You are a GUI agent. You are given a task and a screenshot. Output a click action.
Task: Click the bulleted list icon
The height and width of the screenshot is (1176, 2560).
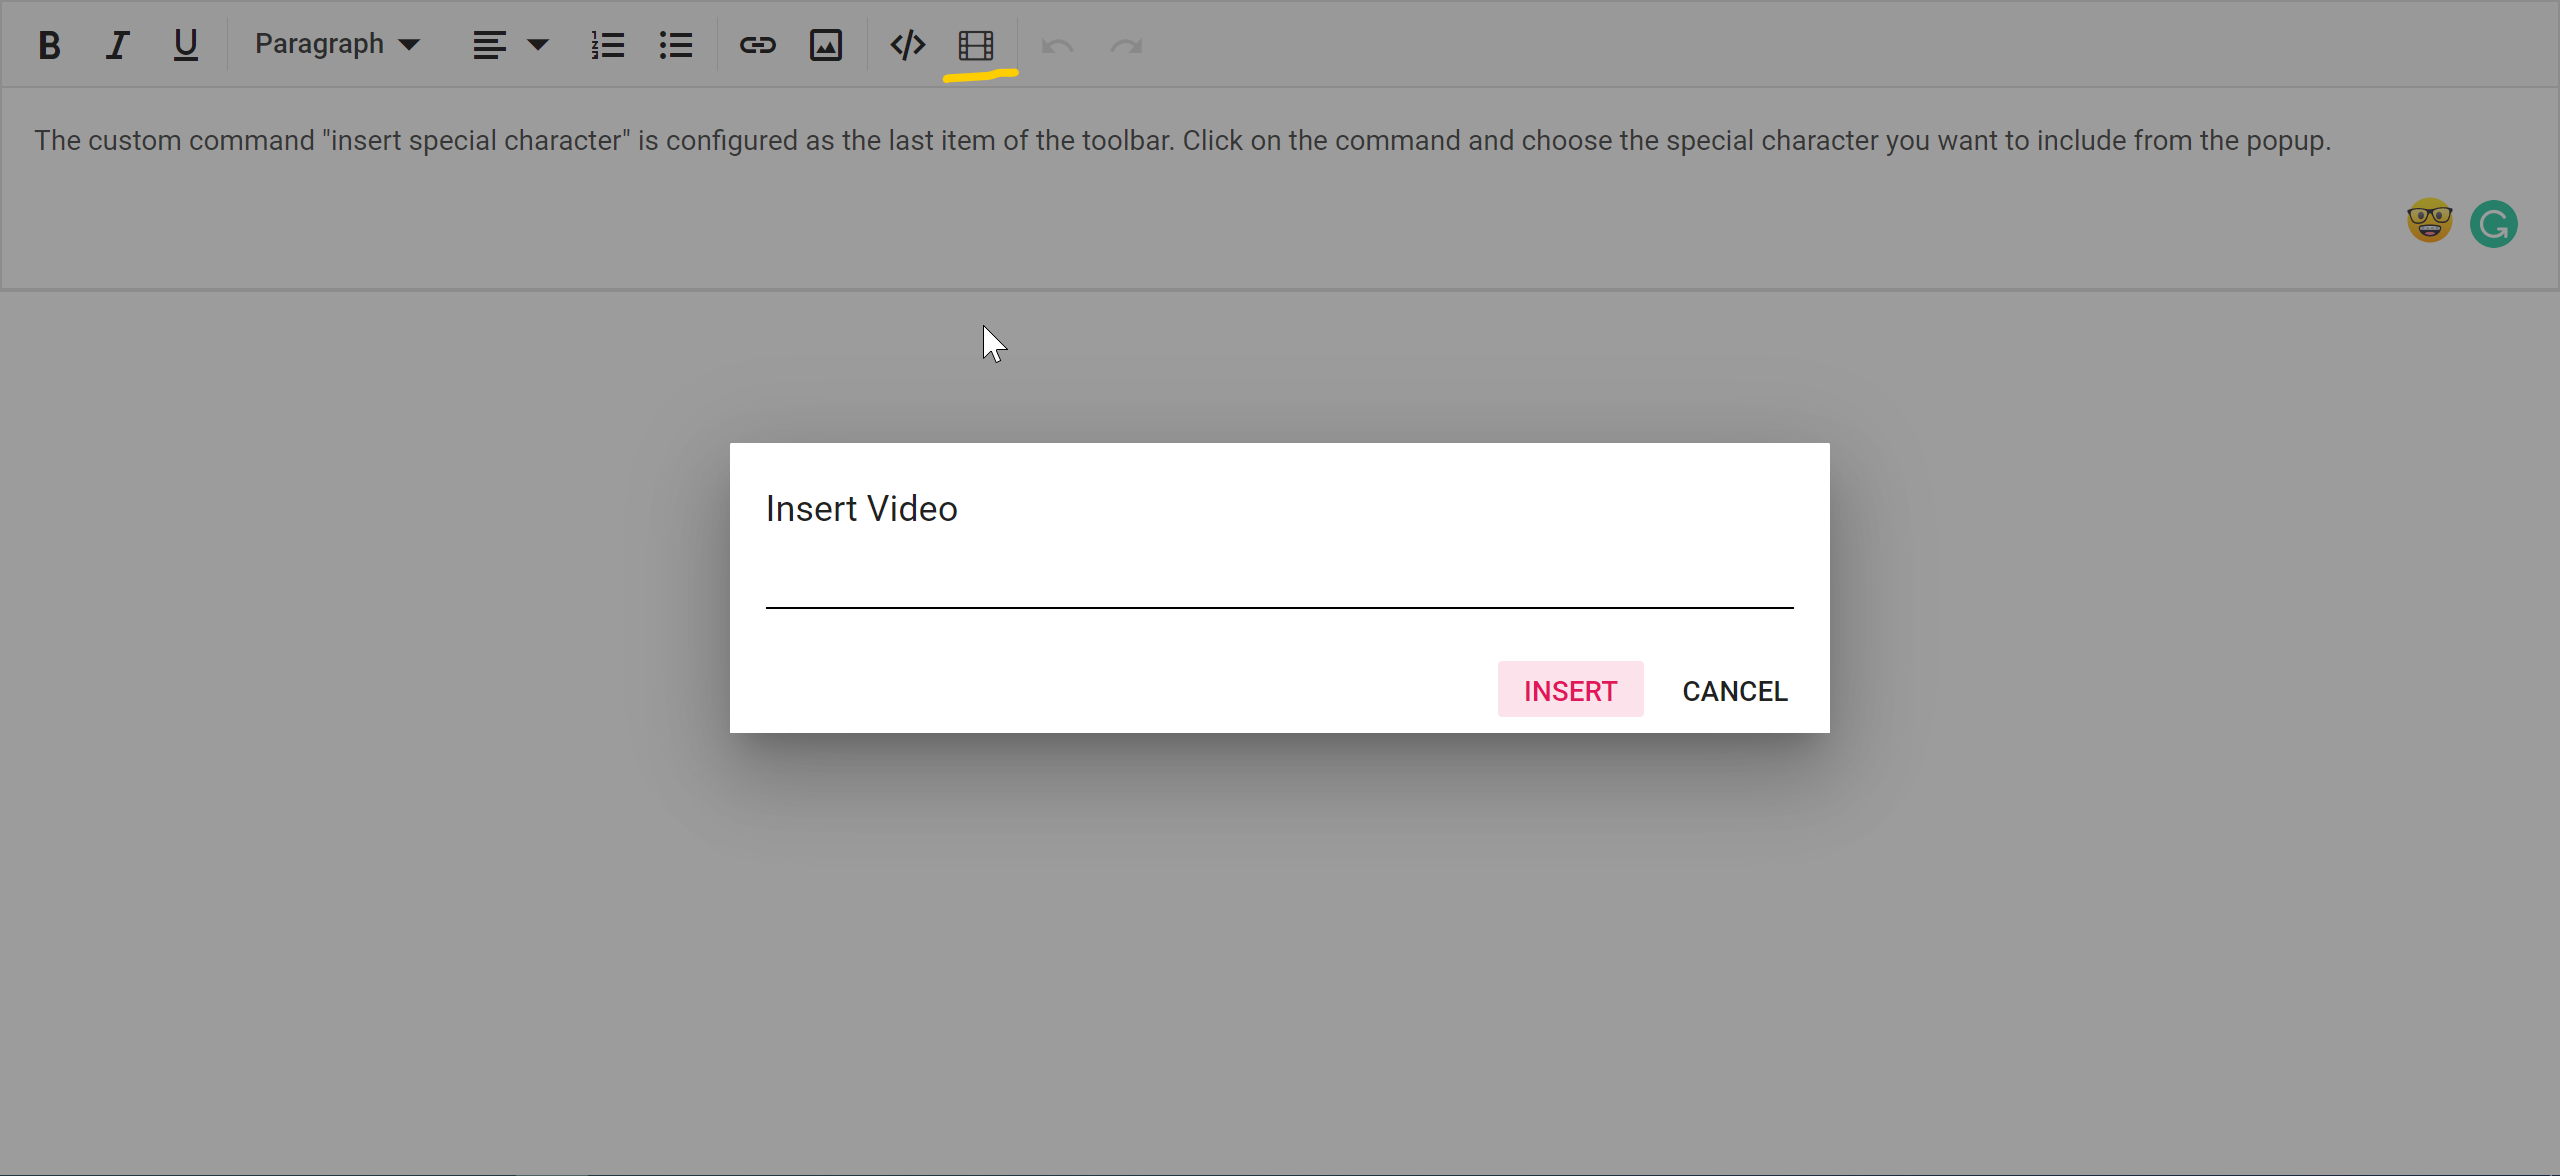pos(676,45)
